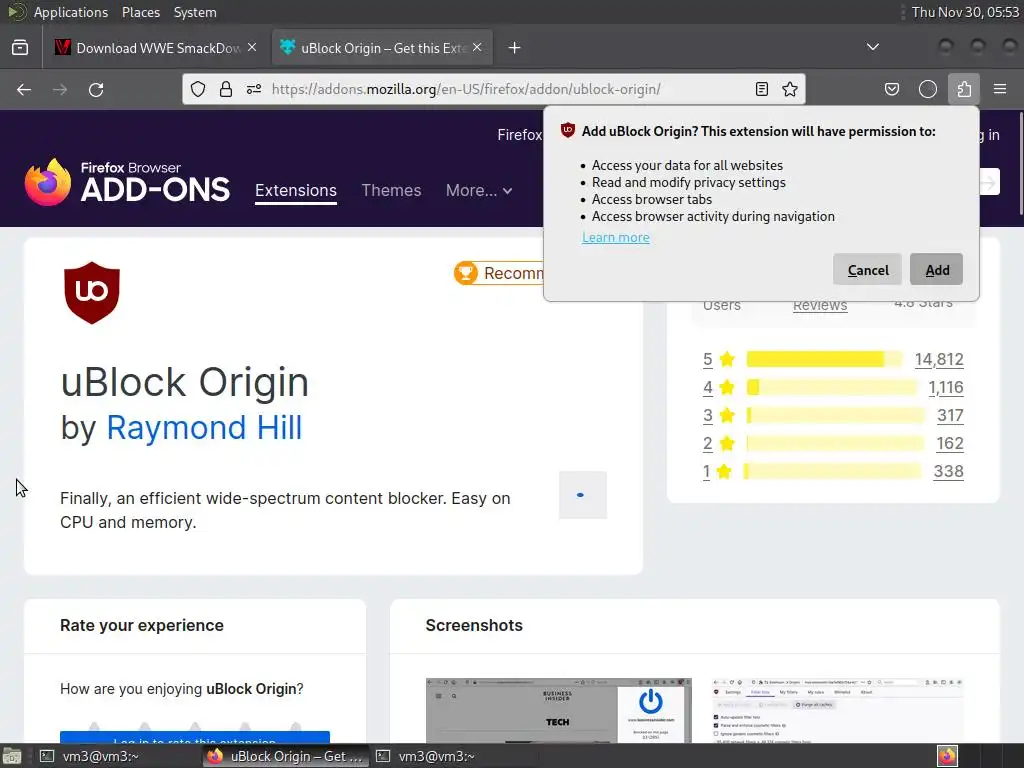Open the Firefox account icon

(x=928, y=89)
